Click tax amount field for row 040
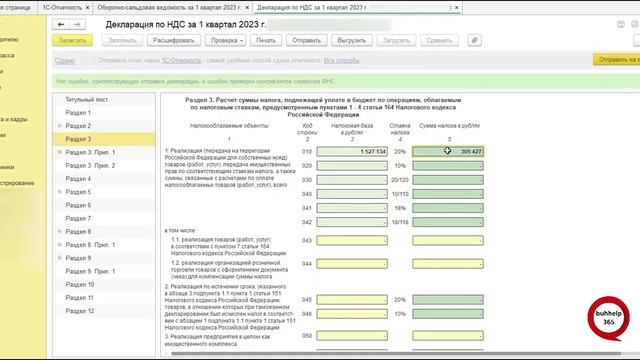The image size is (640, 360). tap(448, 194)
